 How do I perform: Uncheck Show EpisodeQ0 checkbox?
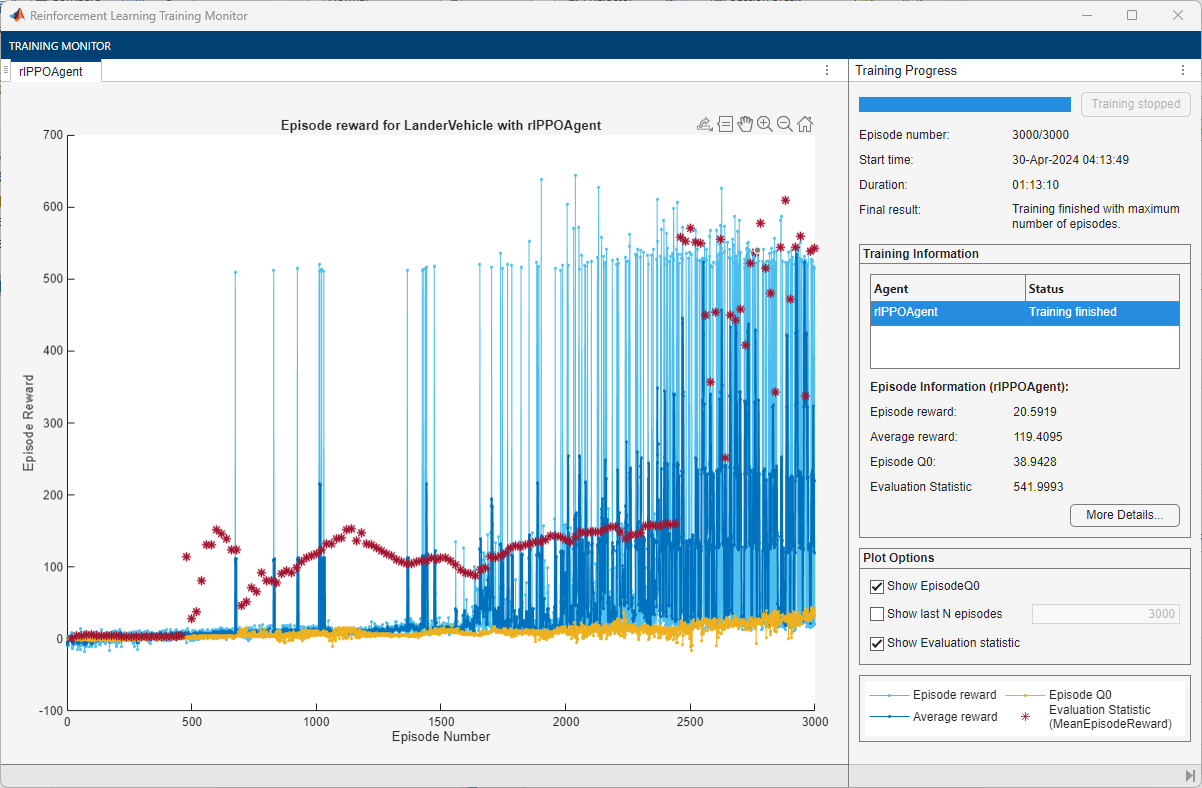tap(877, 586)
